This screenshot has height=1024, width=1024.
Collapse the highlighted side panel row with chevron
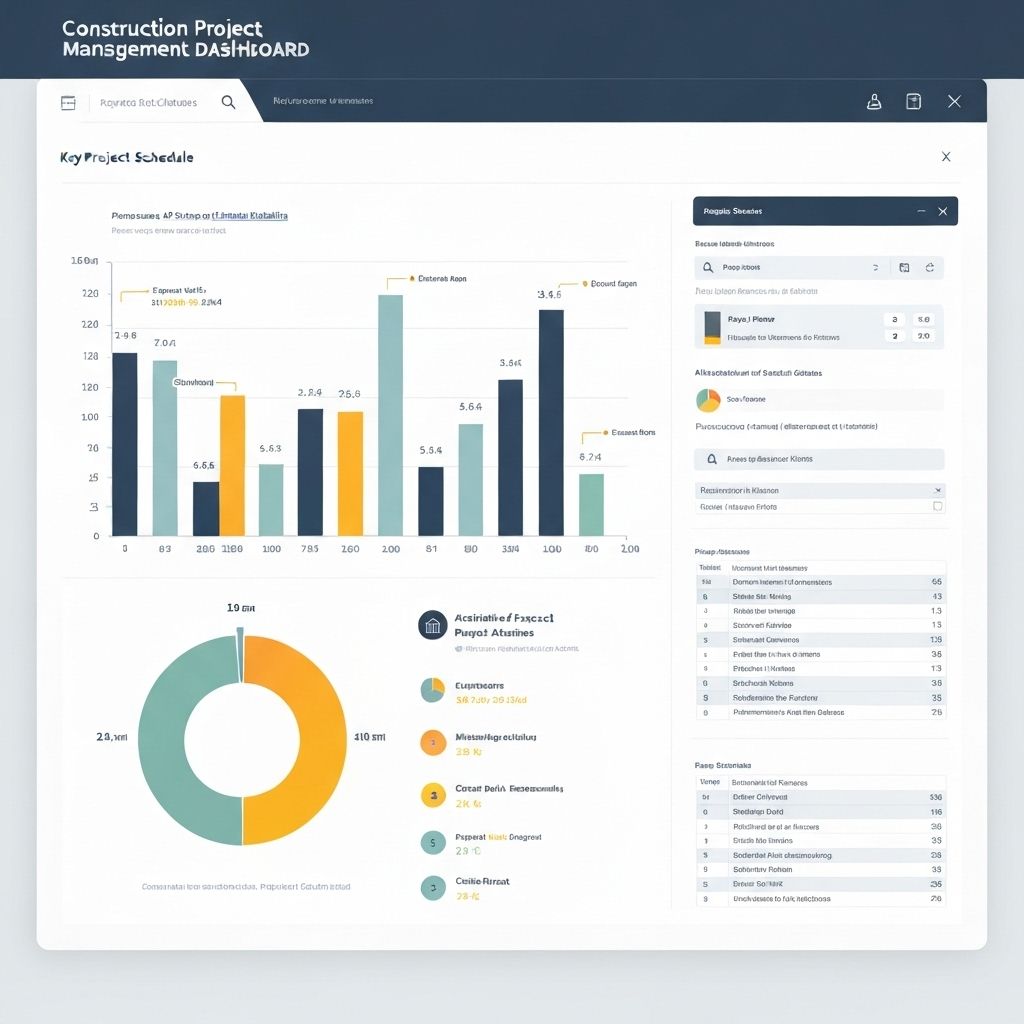[x=937, y=491]
